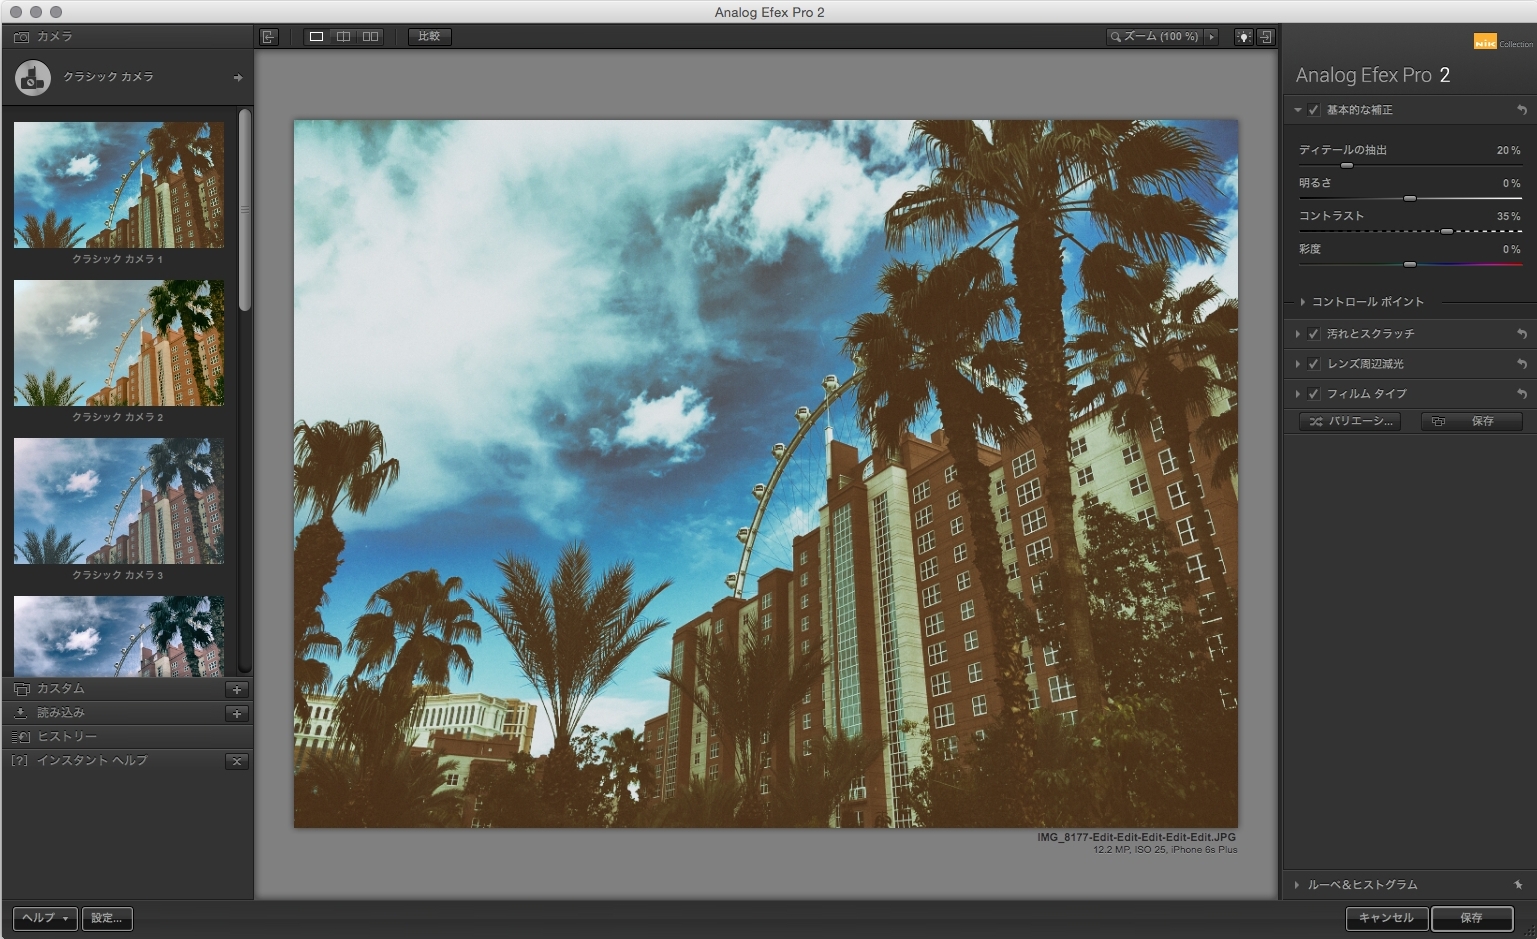This screenshot has height=939, width=1537.
Task: Adjust the 彩度 slider
Action: click(1409, 264)
